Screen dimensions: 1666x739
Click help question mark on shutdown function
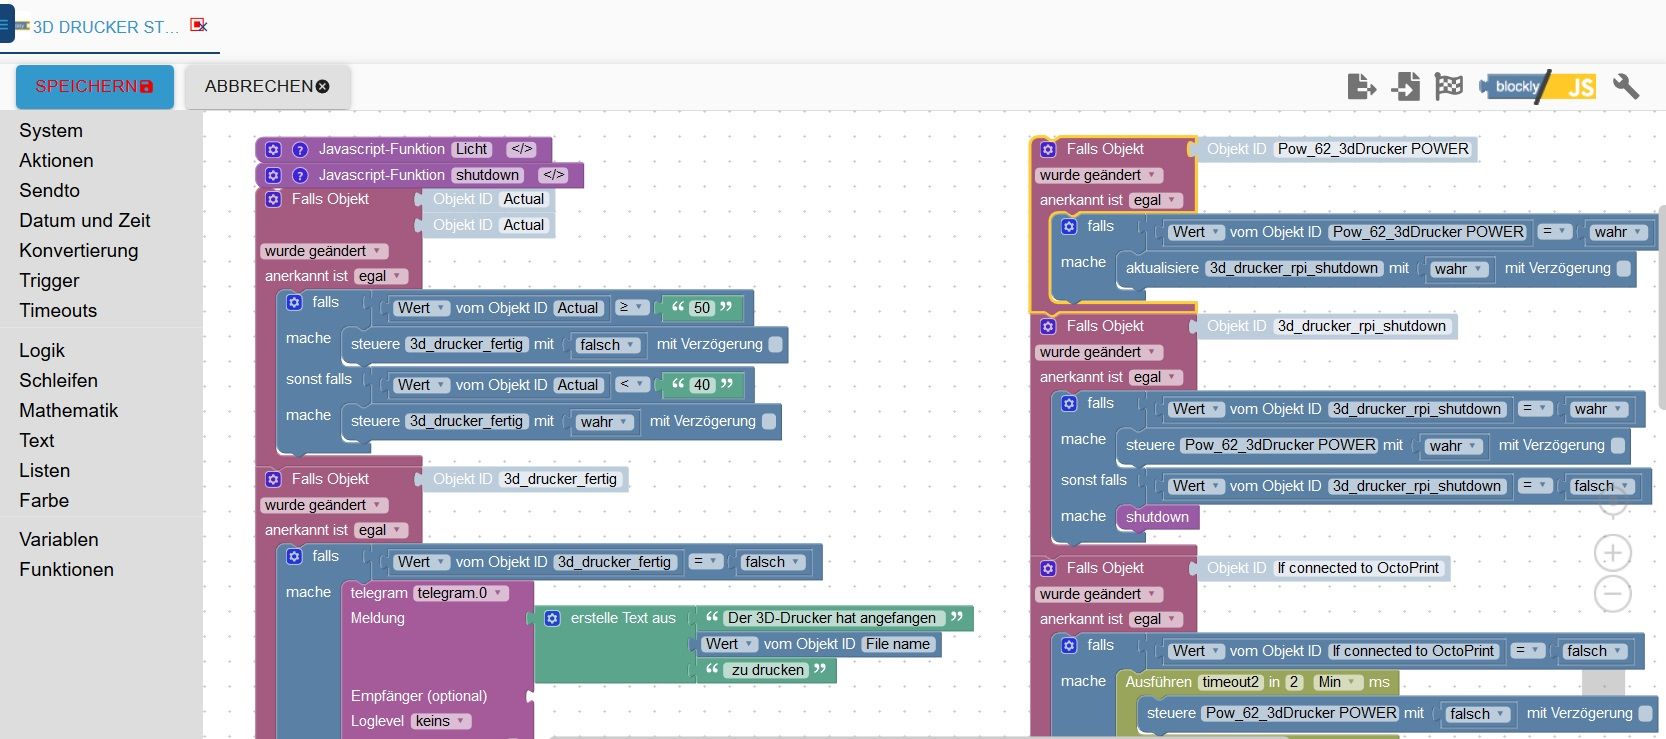(299, 175)
